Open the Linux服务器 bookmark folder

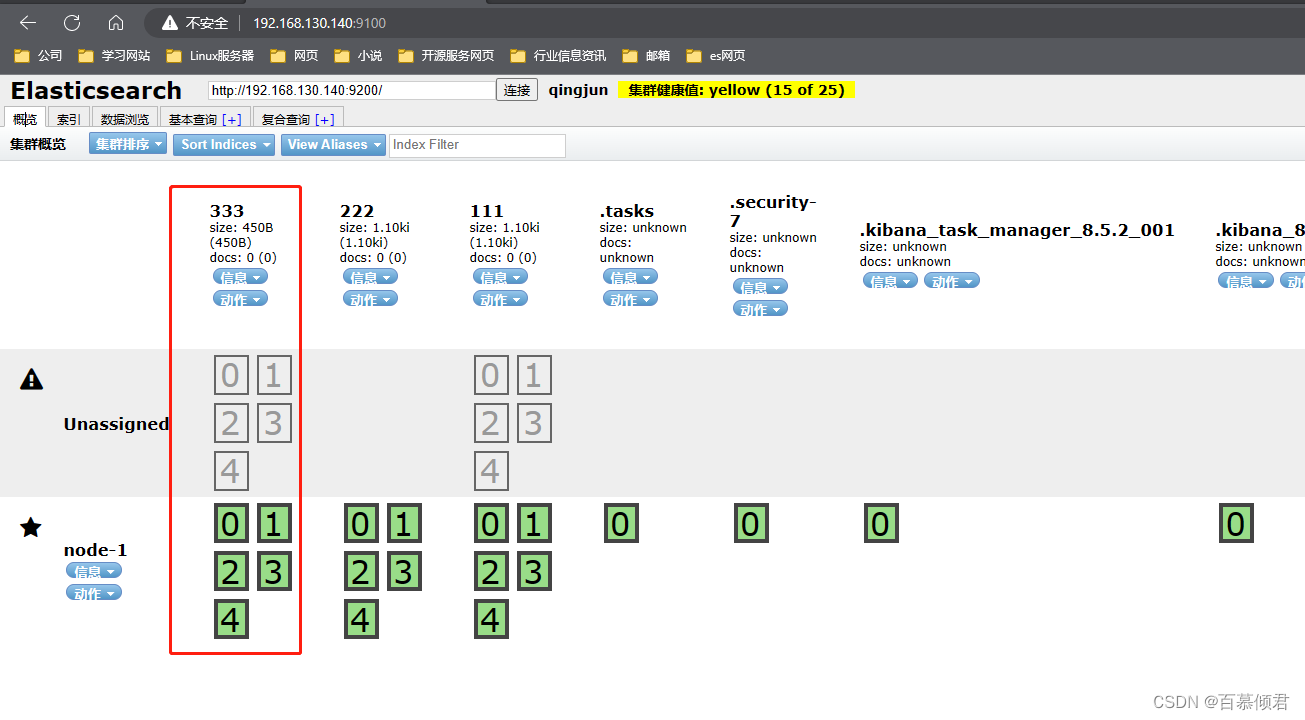(x=210, y=56)
